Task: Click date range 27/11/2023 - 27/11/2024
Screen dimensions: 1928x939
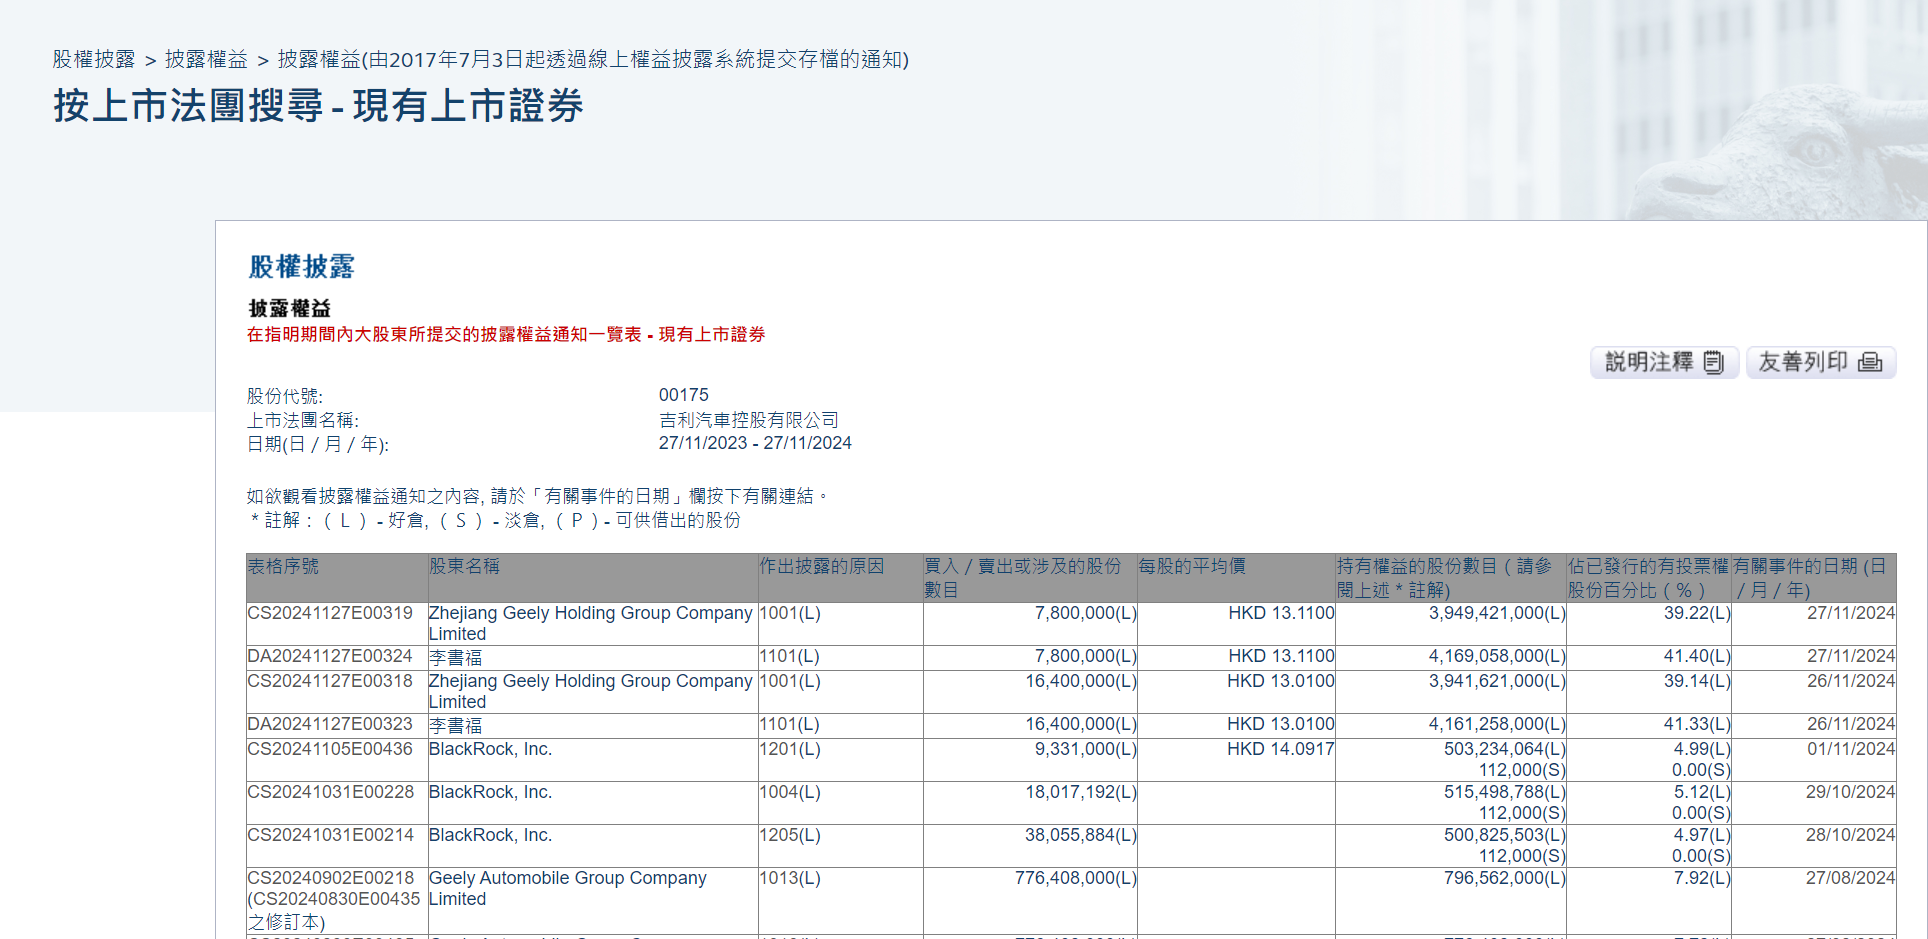Action: (755, 443)
